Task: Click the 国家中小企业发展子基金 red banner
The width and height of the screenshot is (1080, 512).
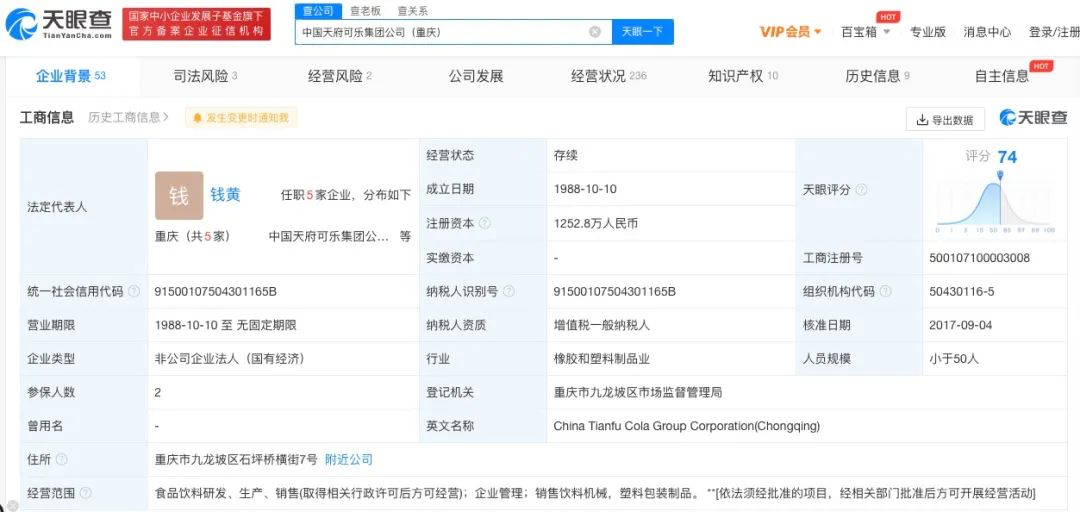Action: (196, 24)
